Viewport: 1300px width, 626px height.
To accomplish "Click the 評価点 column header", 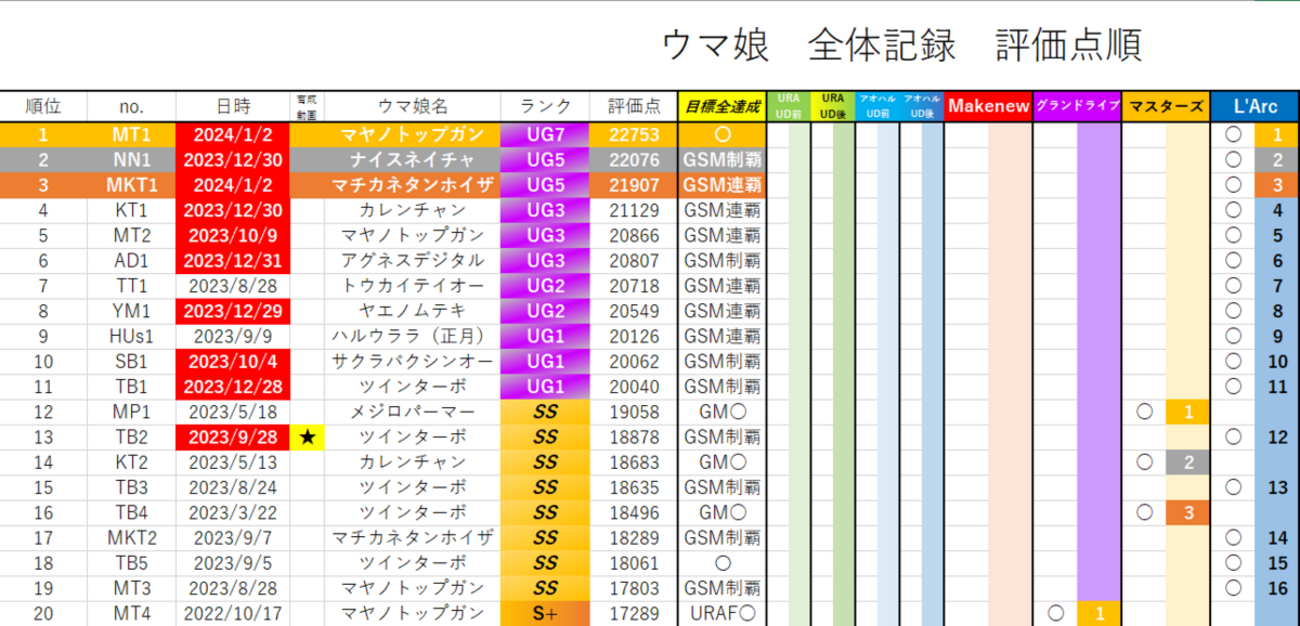I will pos(633,107).
